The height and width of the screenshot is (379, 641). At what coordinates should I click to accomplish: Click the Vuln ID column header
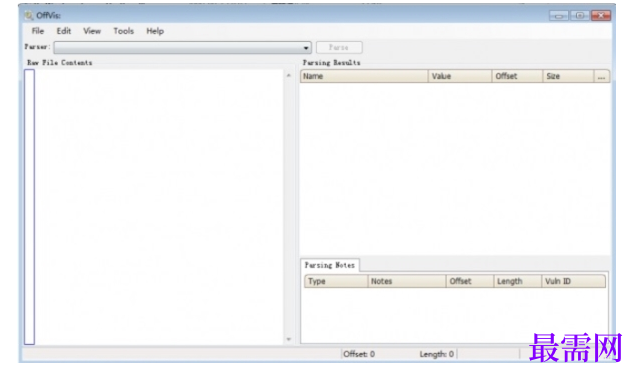click(x=574, y=281)
